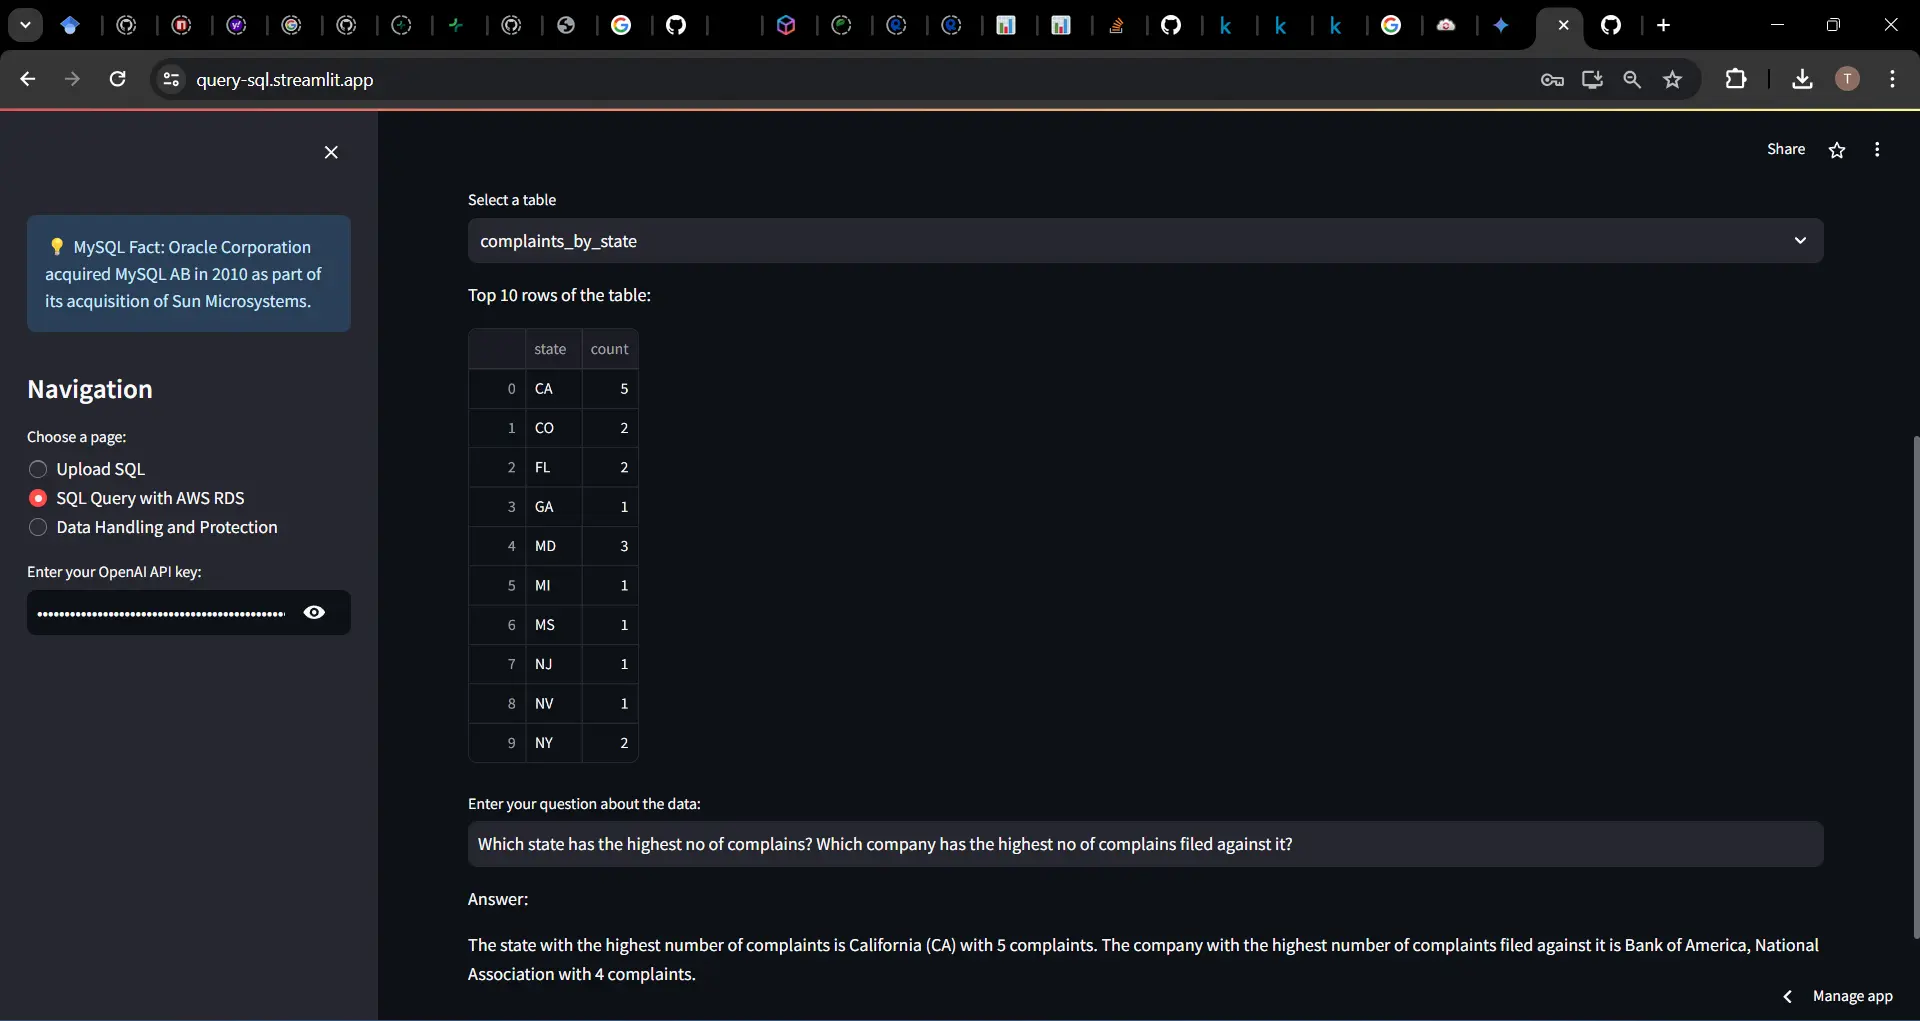The width and height of the screenshot is (1920, 1021).
Task: Expand the chevron beside Manage app
Action: (x=1787, y=996)
